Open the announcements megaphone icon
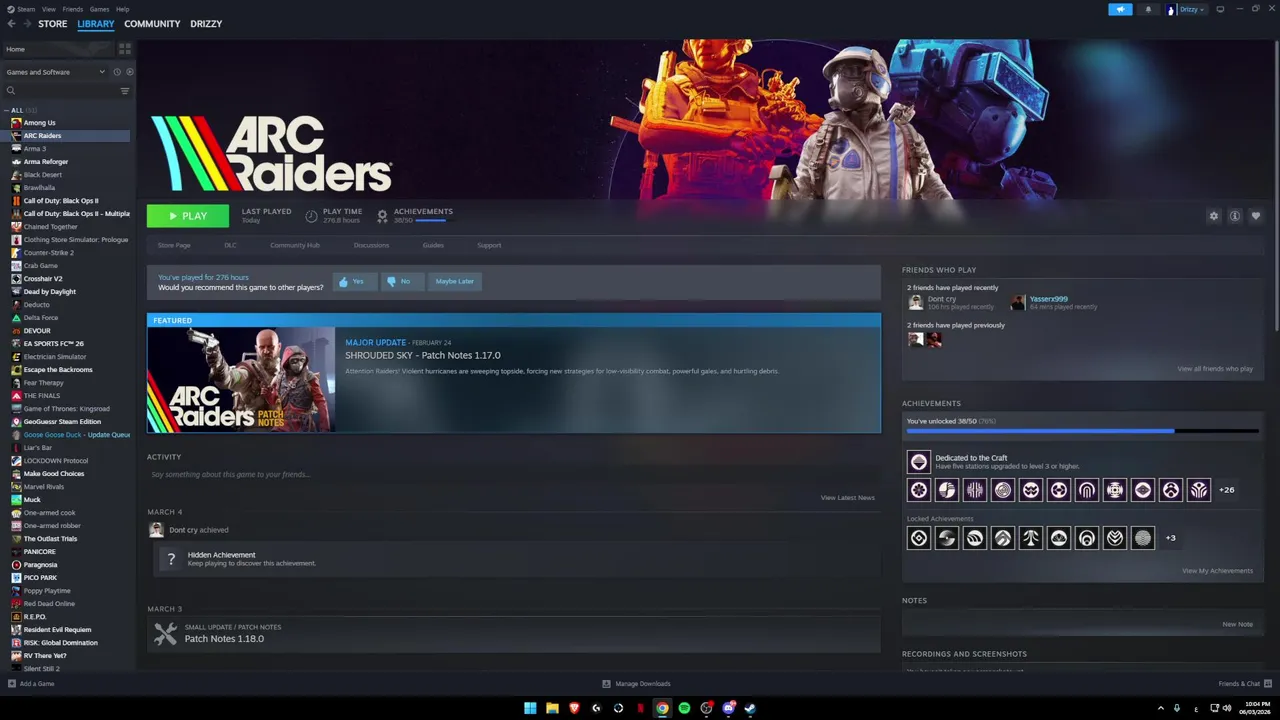1280x720 pixels. point(1120,9)
